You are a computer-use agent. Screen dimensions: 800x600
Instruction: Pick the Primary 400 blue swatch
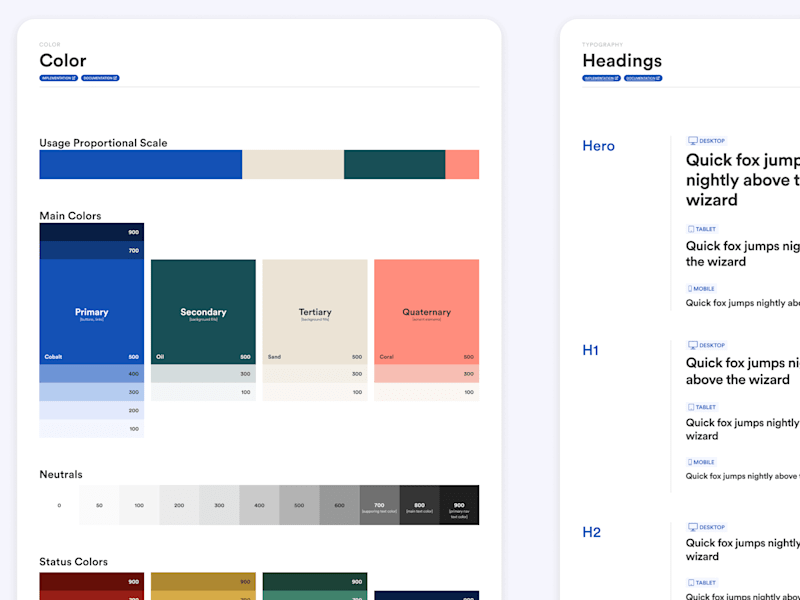92,373
